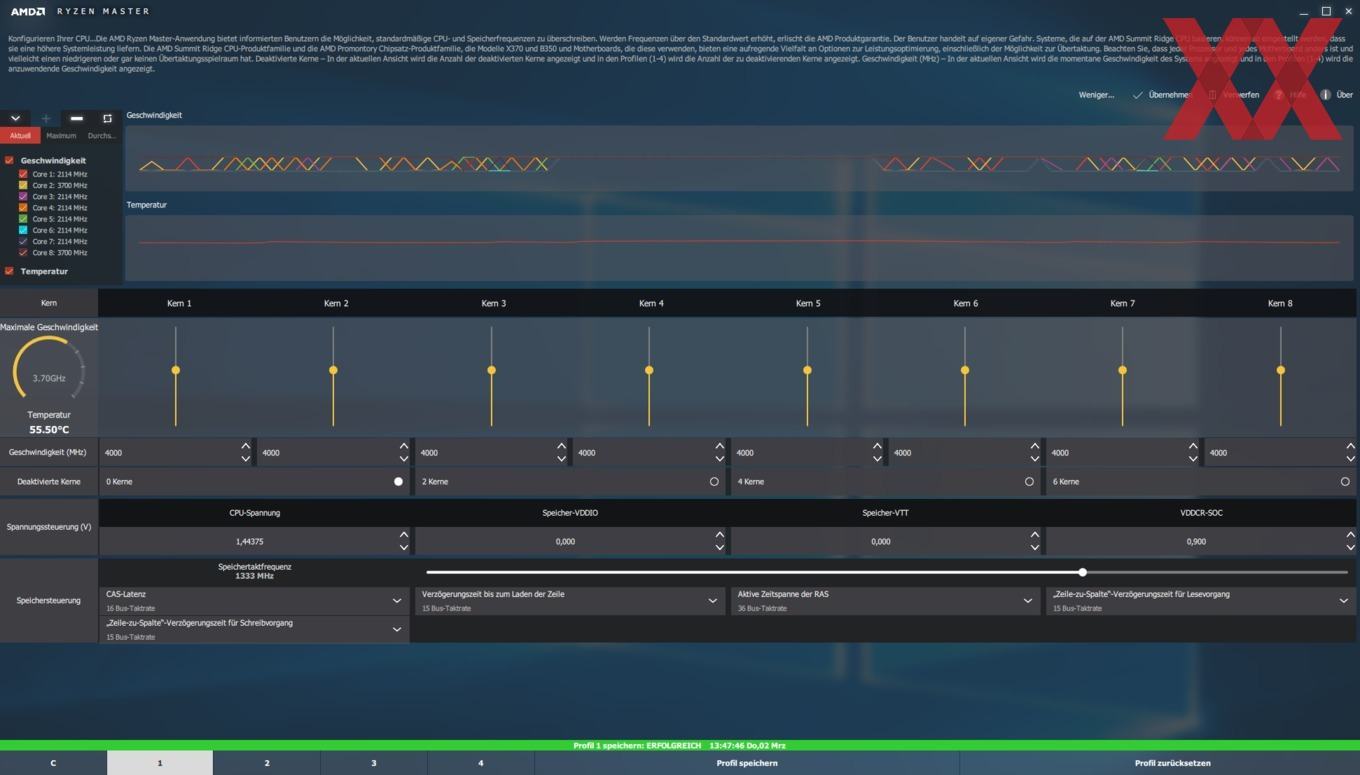Decrease Kern 3 speed with down arrow
The image size is (1360, 775).
coord(561,459)
